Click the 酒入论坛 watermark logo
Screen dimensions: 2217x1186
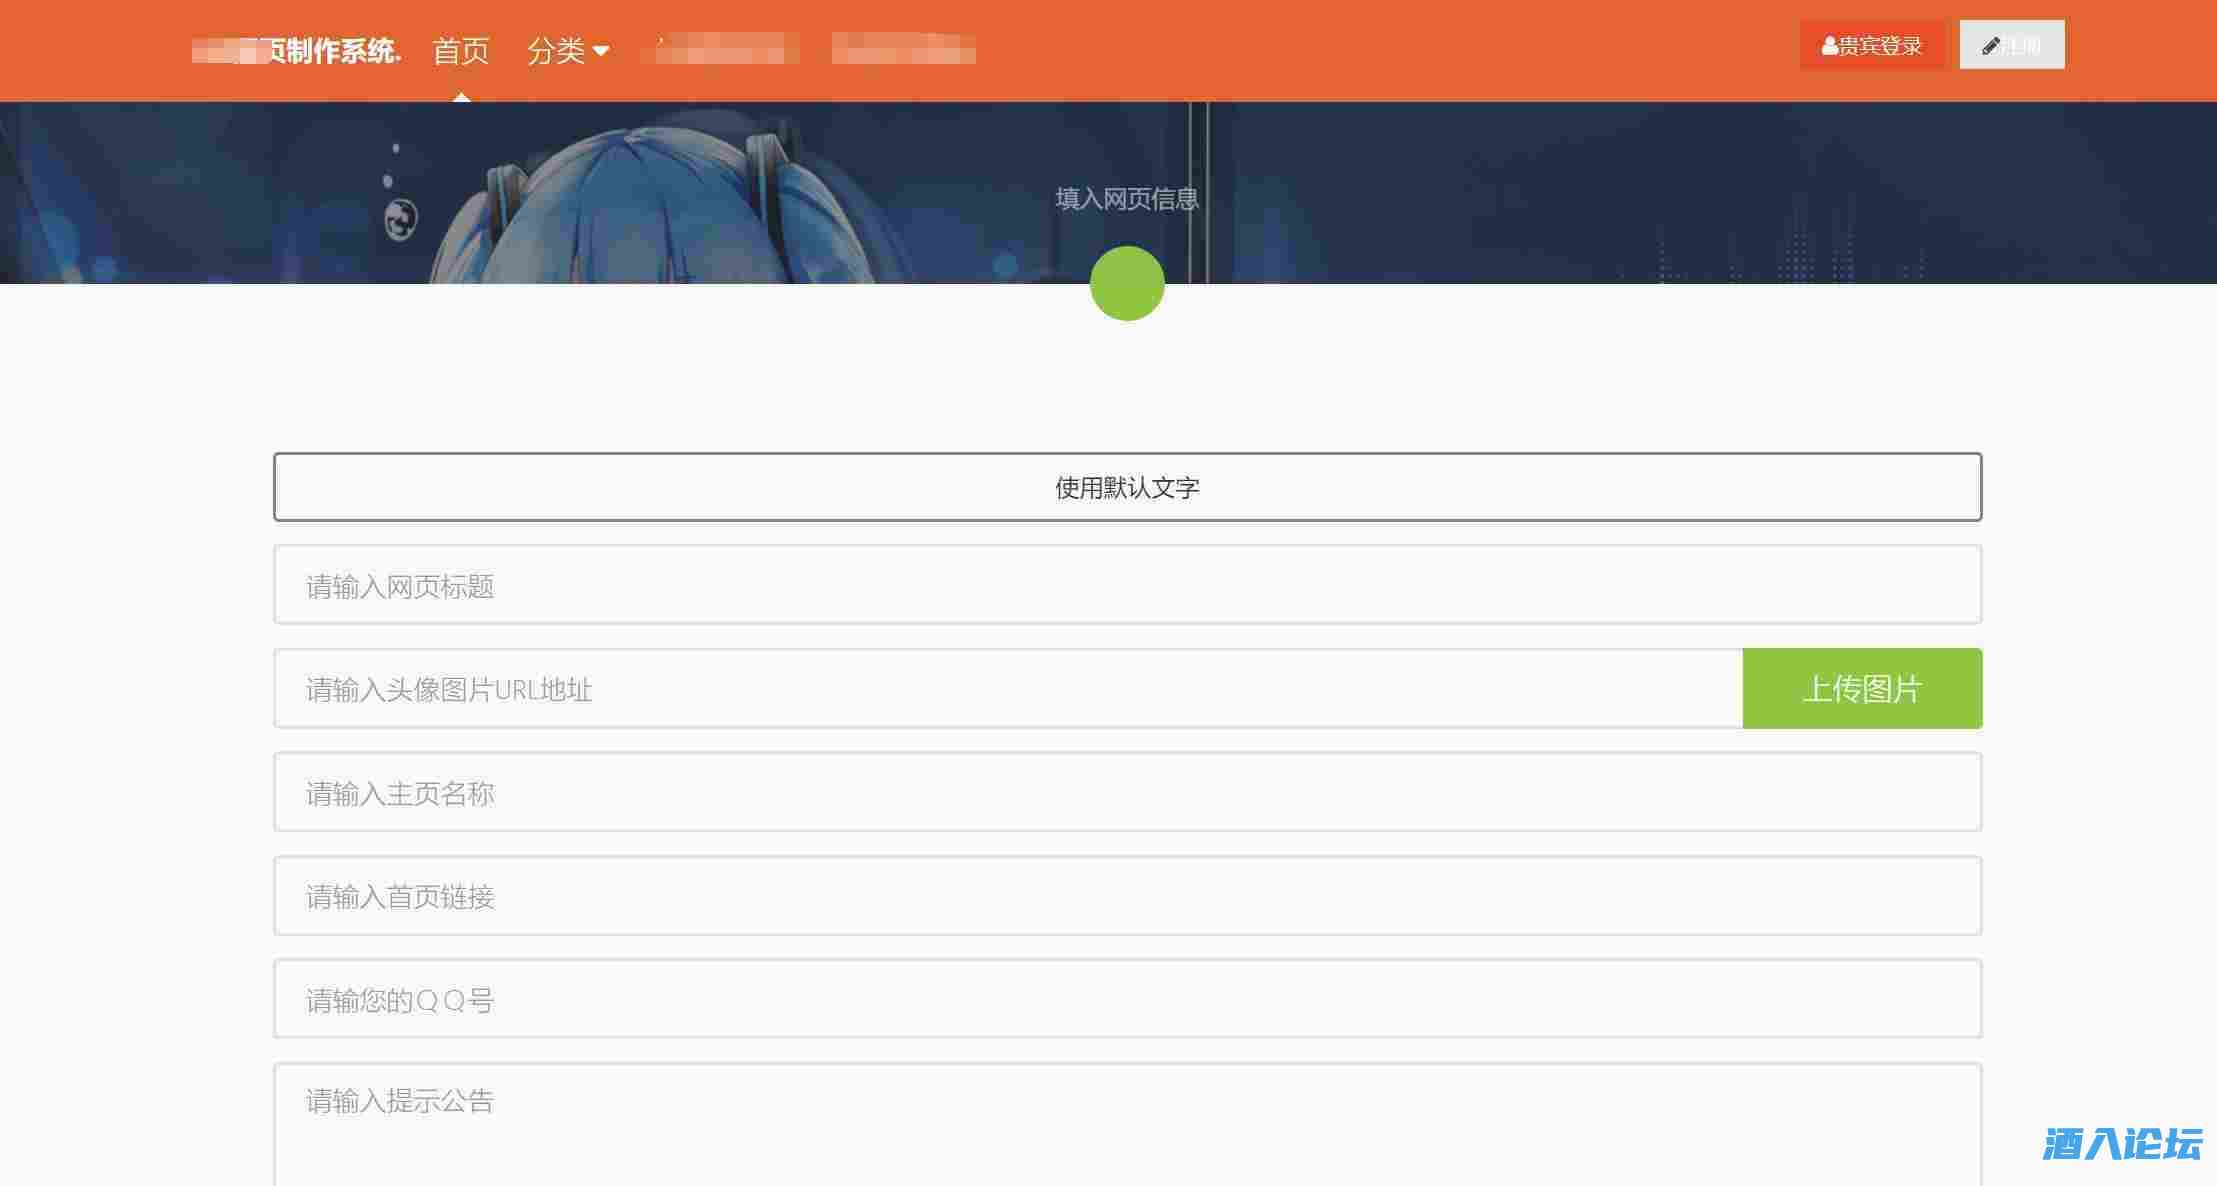click(x=2122, y=1143)
